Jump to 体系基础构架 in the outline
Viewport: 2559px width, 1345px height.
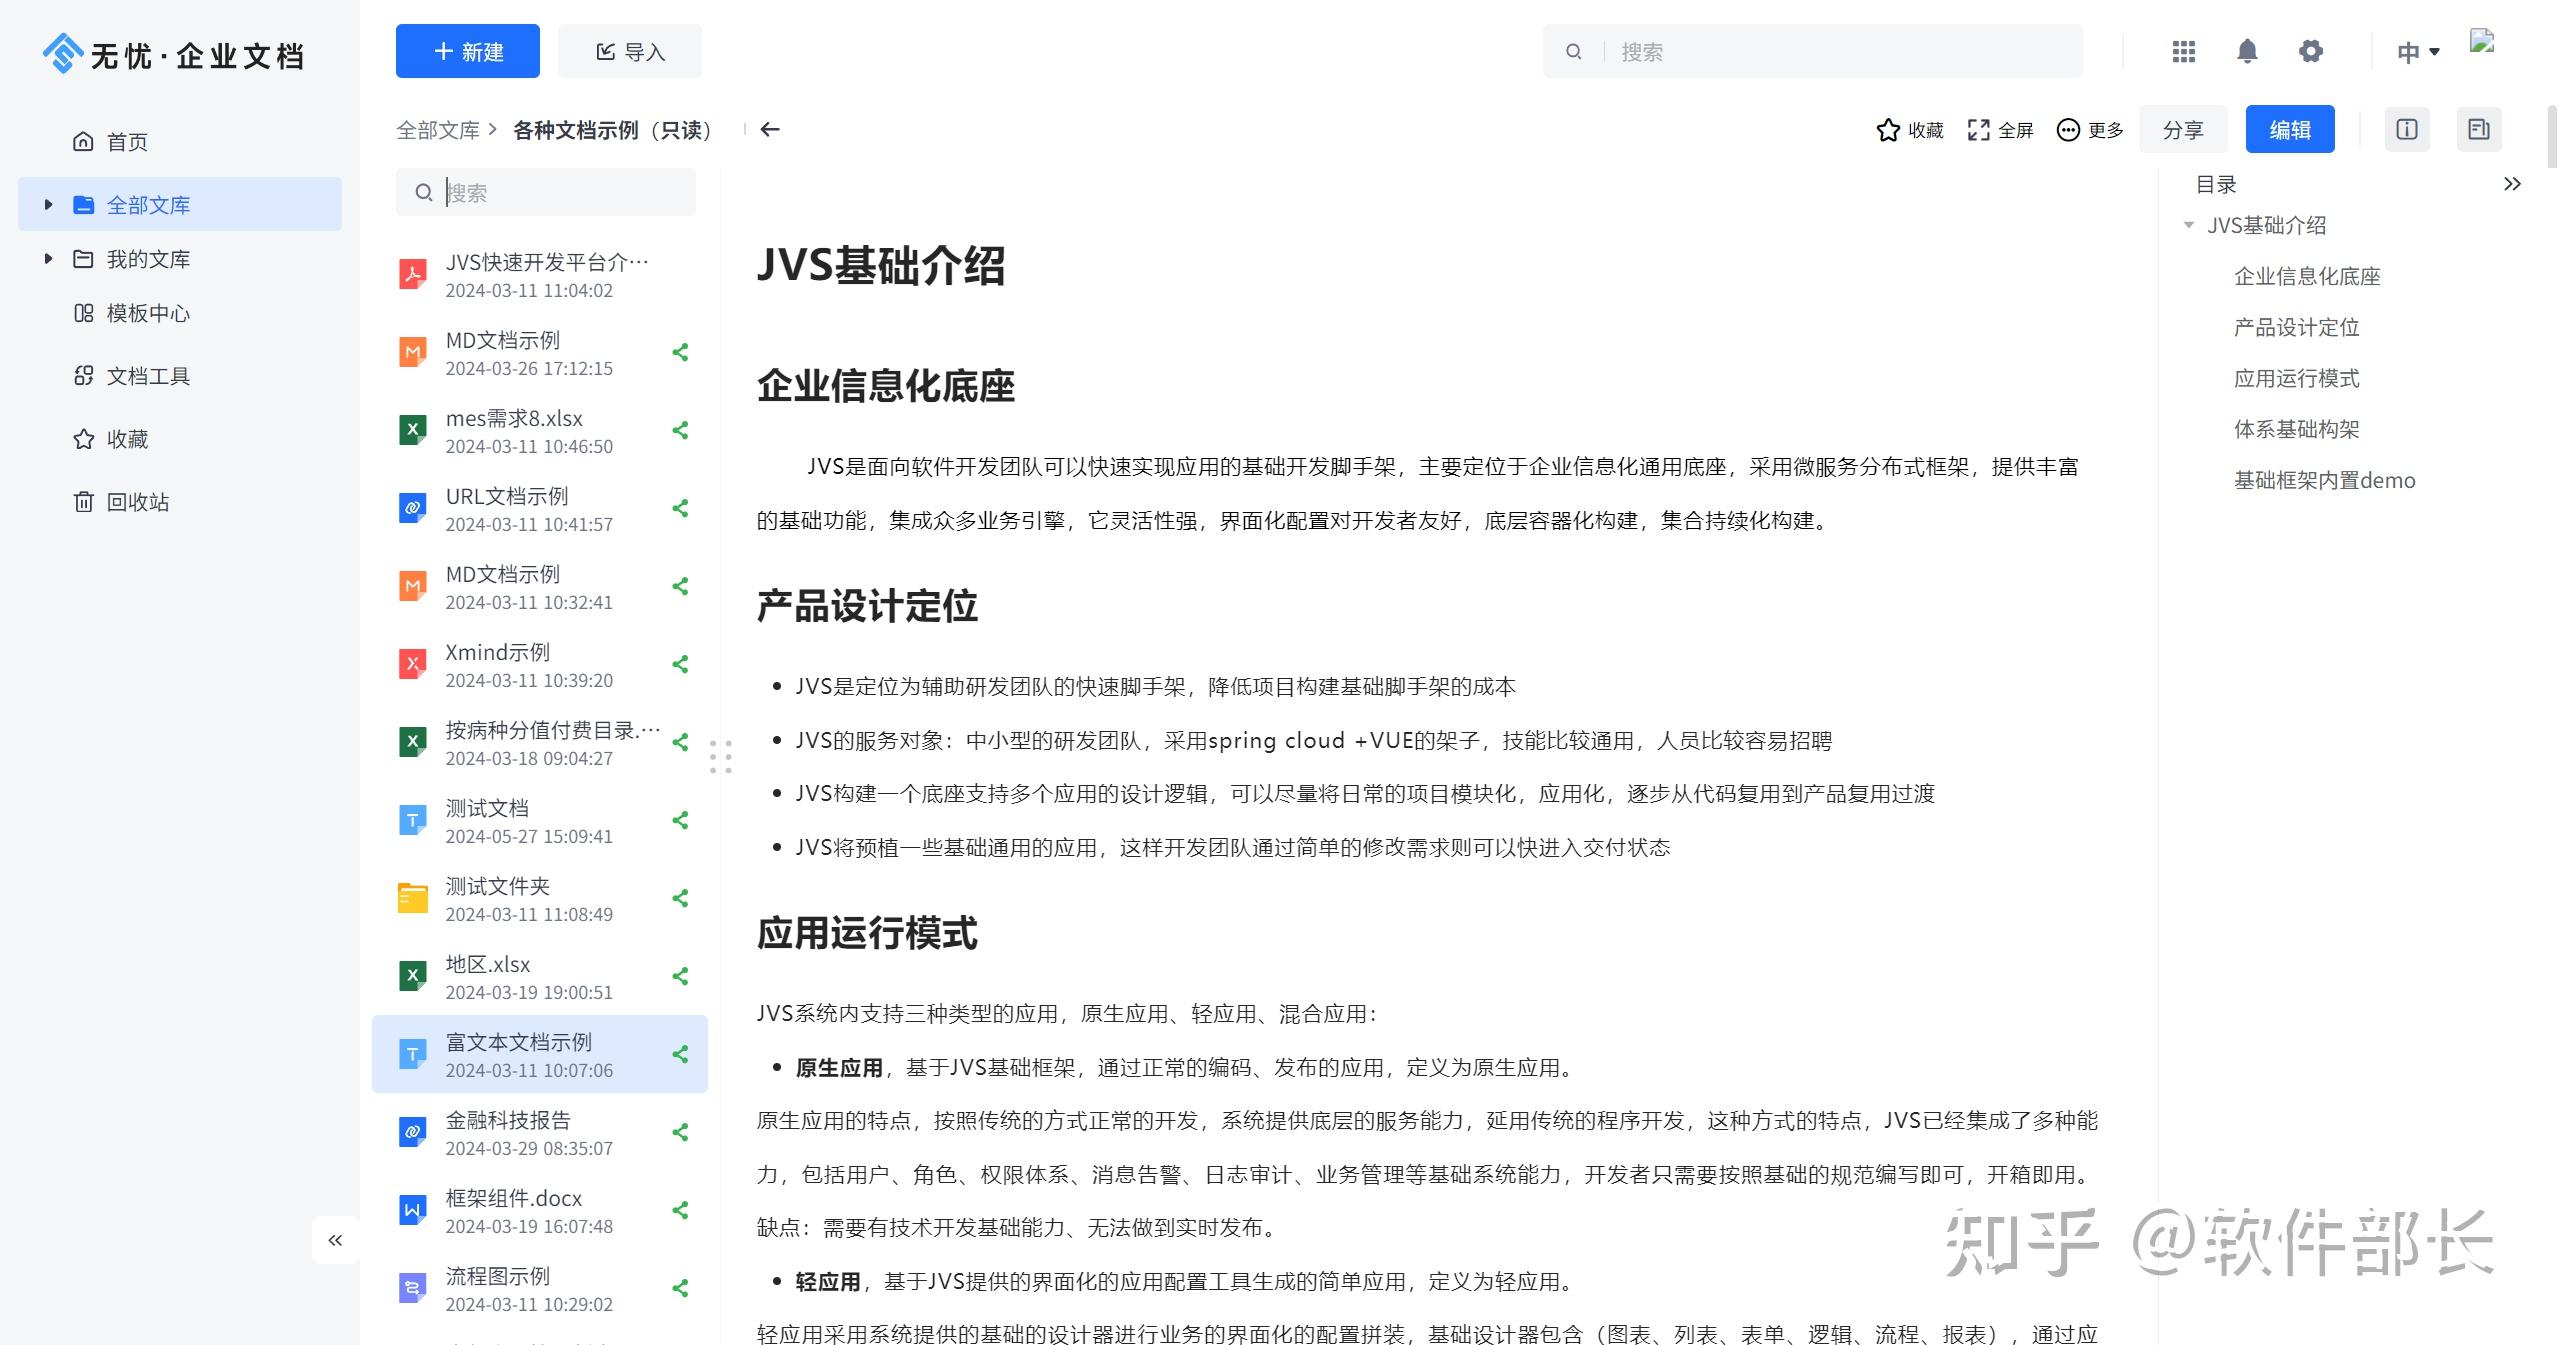click(2296, 429)
